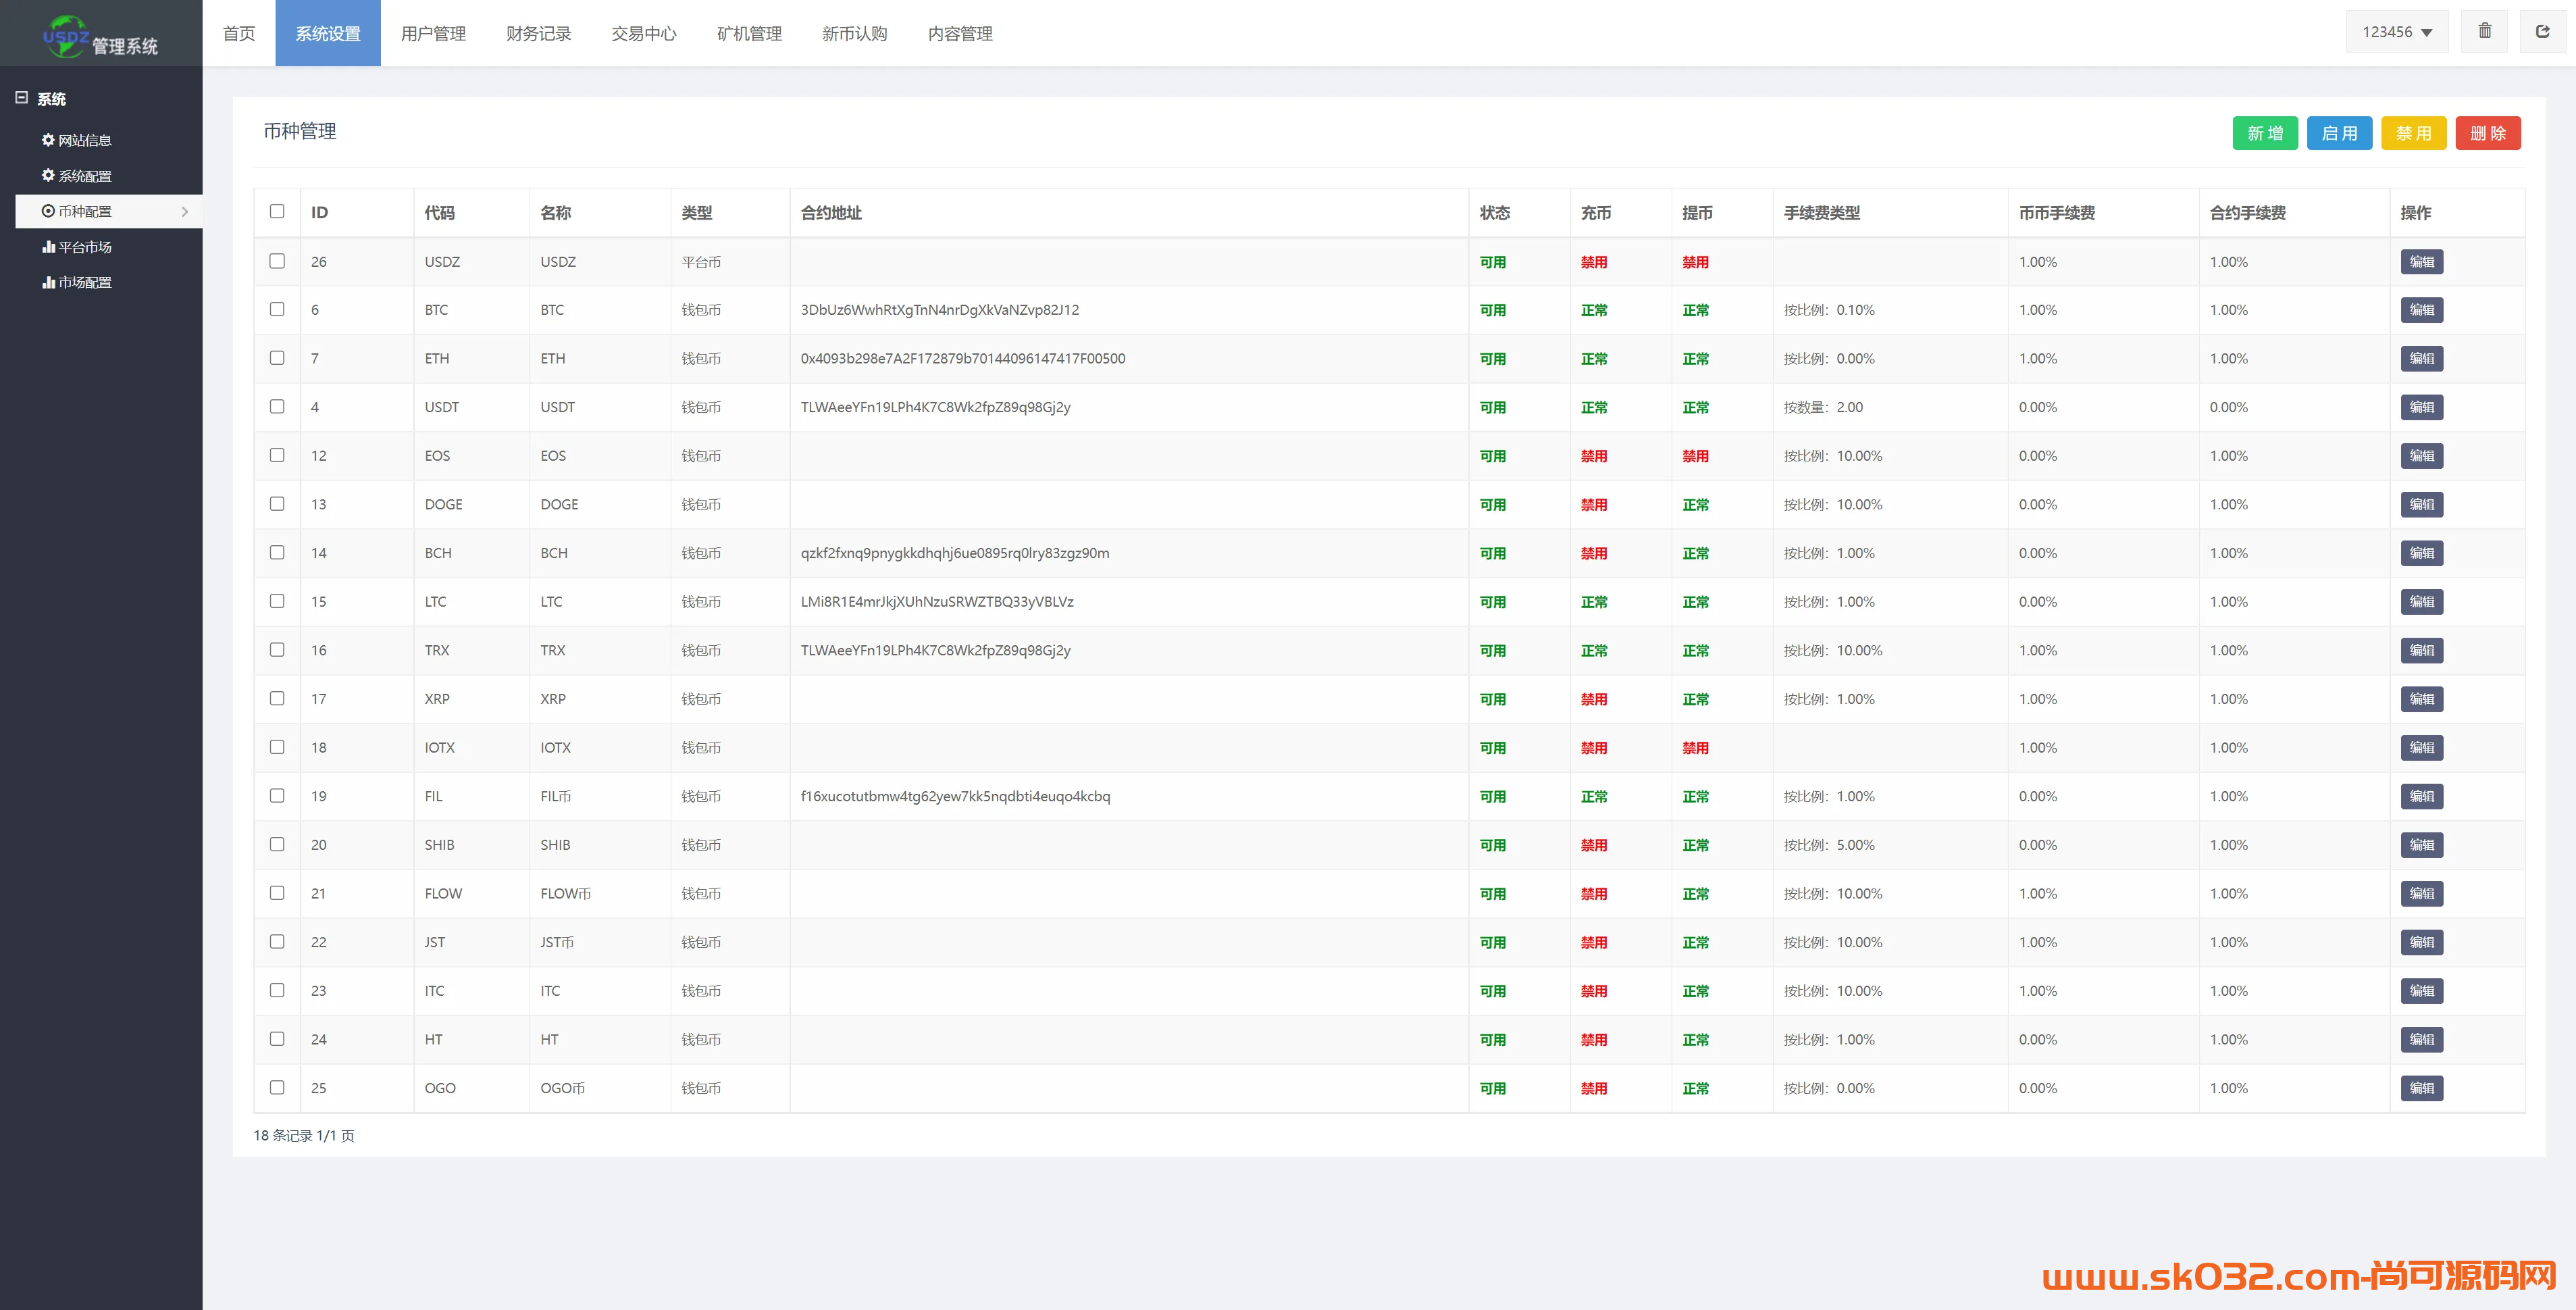Click the trash icon in top bar
Screen dimensions: 2576x1310
click(2484, 32)
